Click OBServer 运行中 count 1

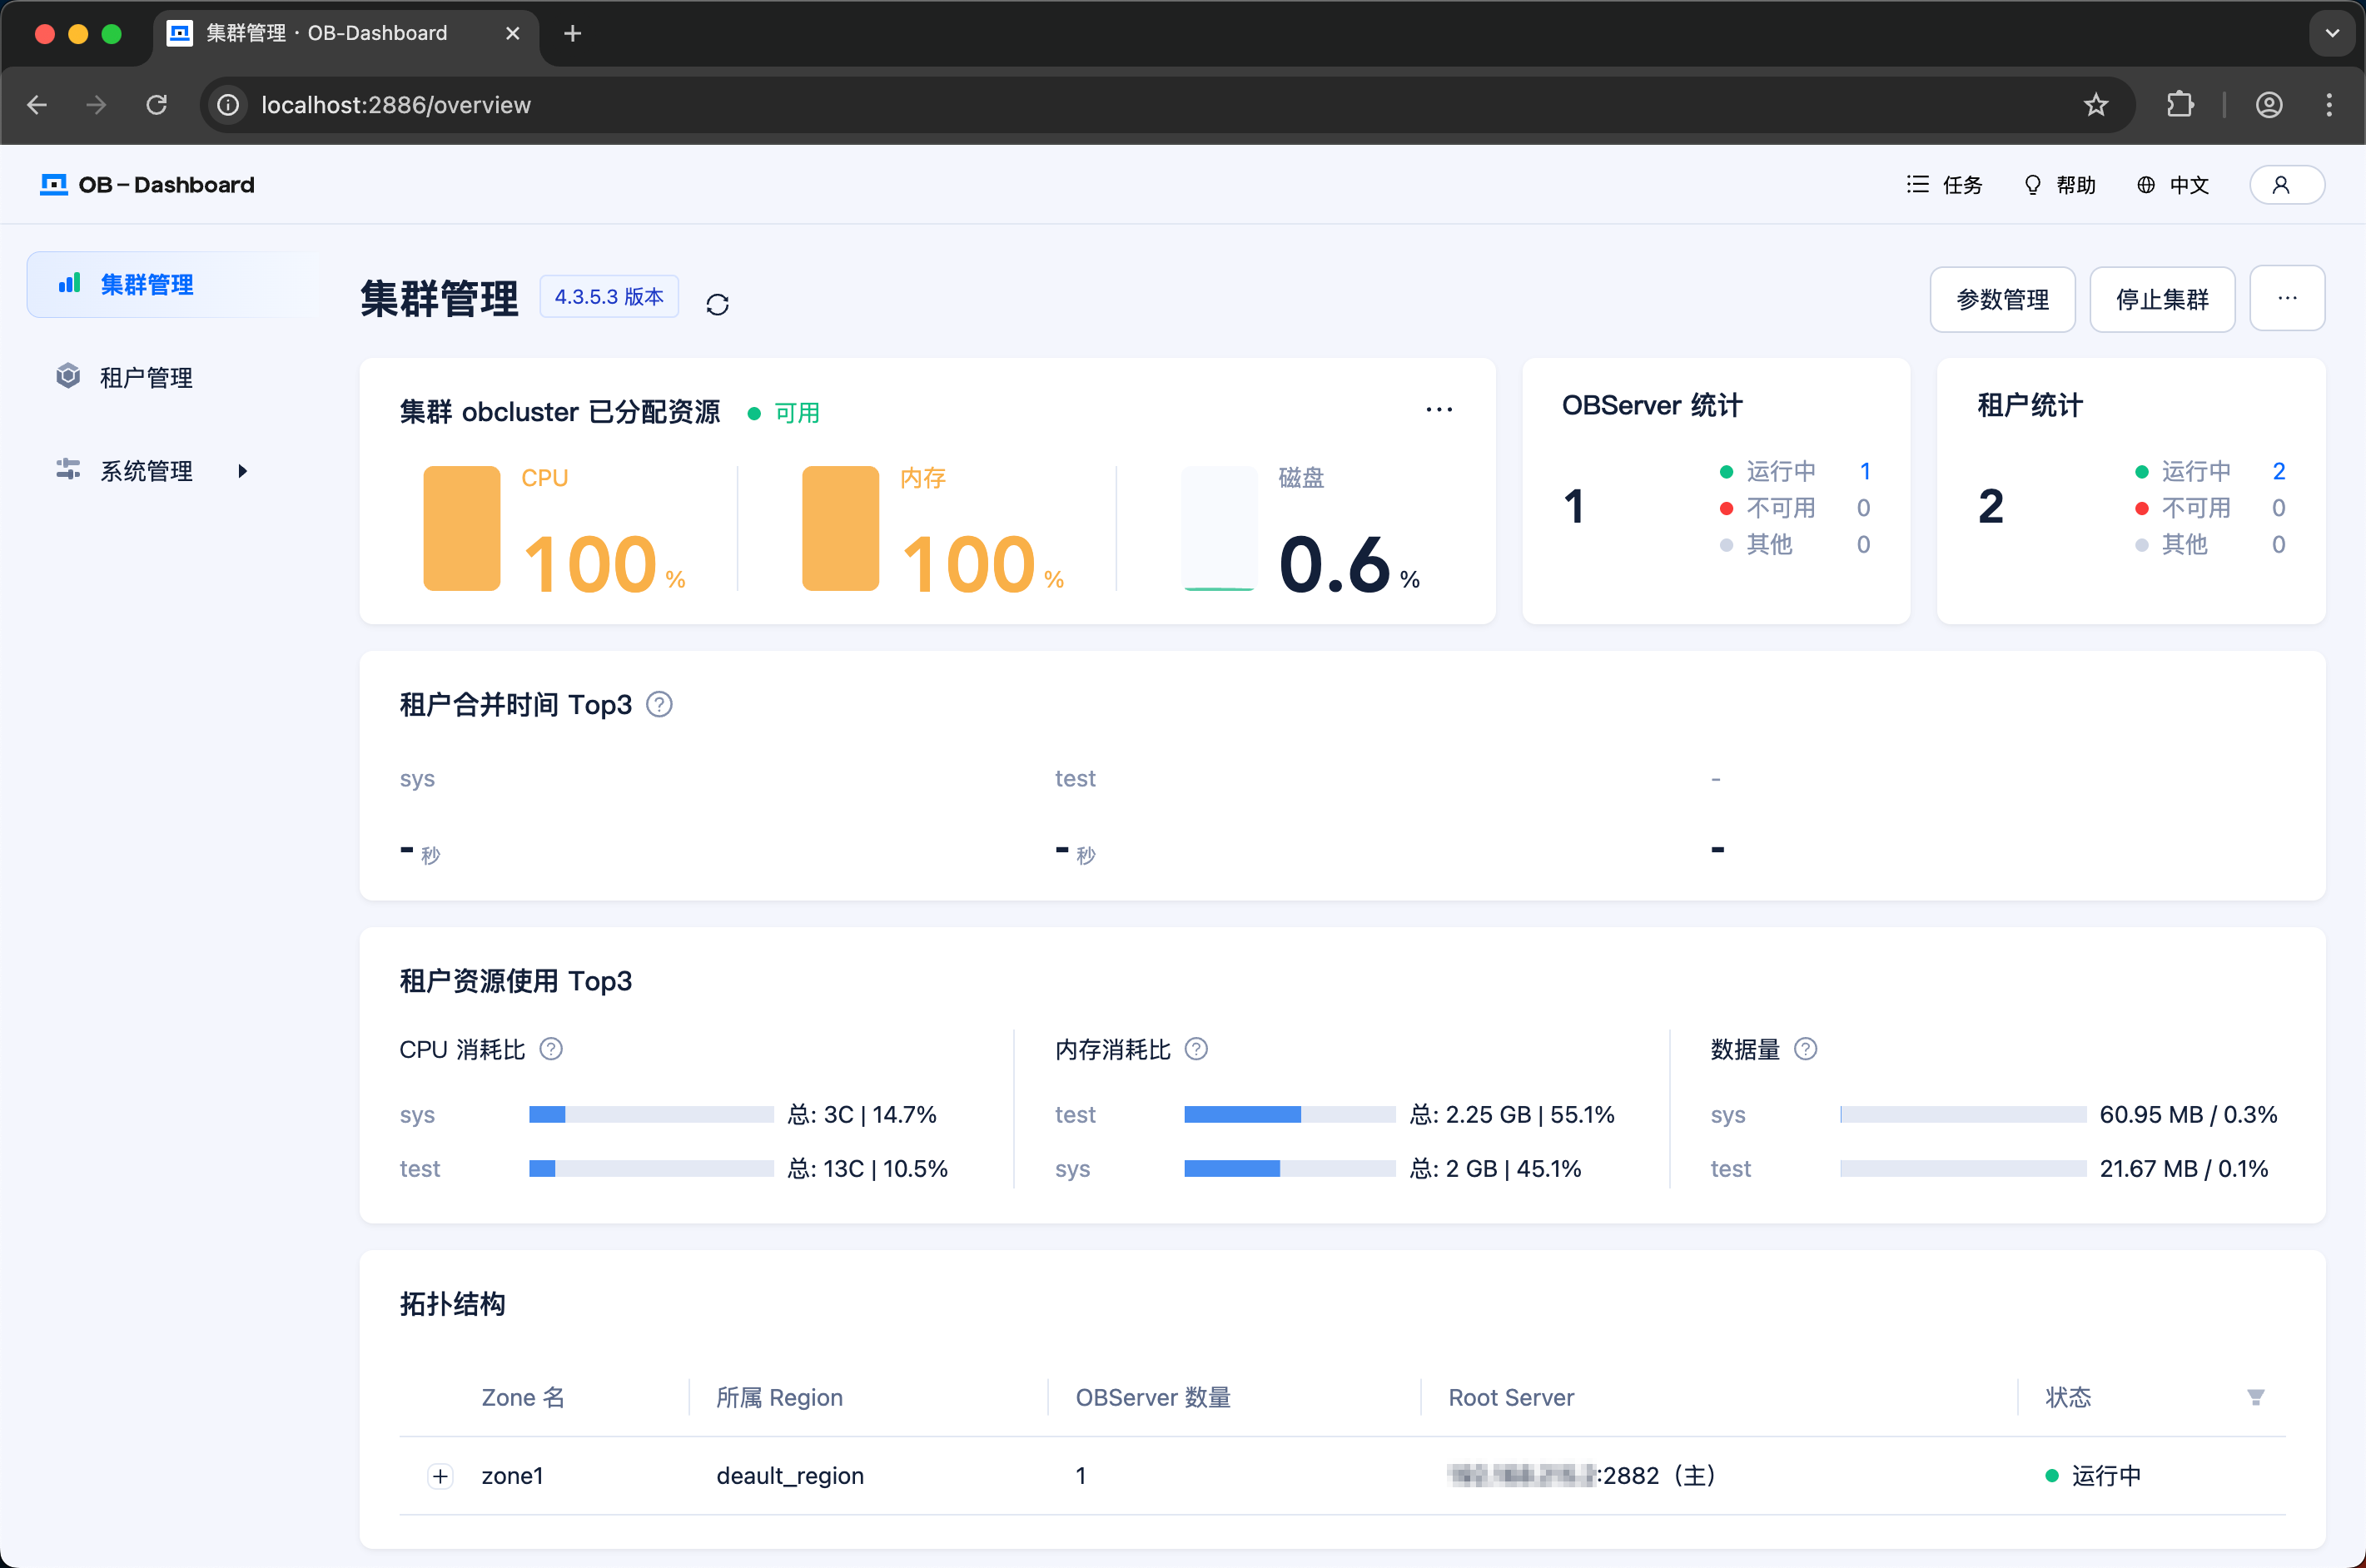pos(1865,471)
